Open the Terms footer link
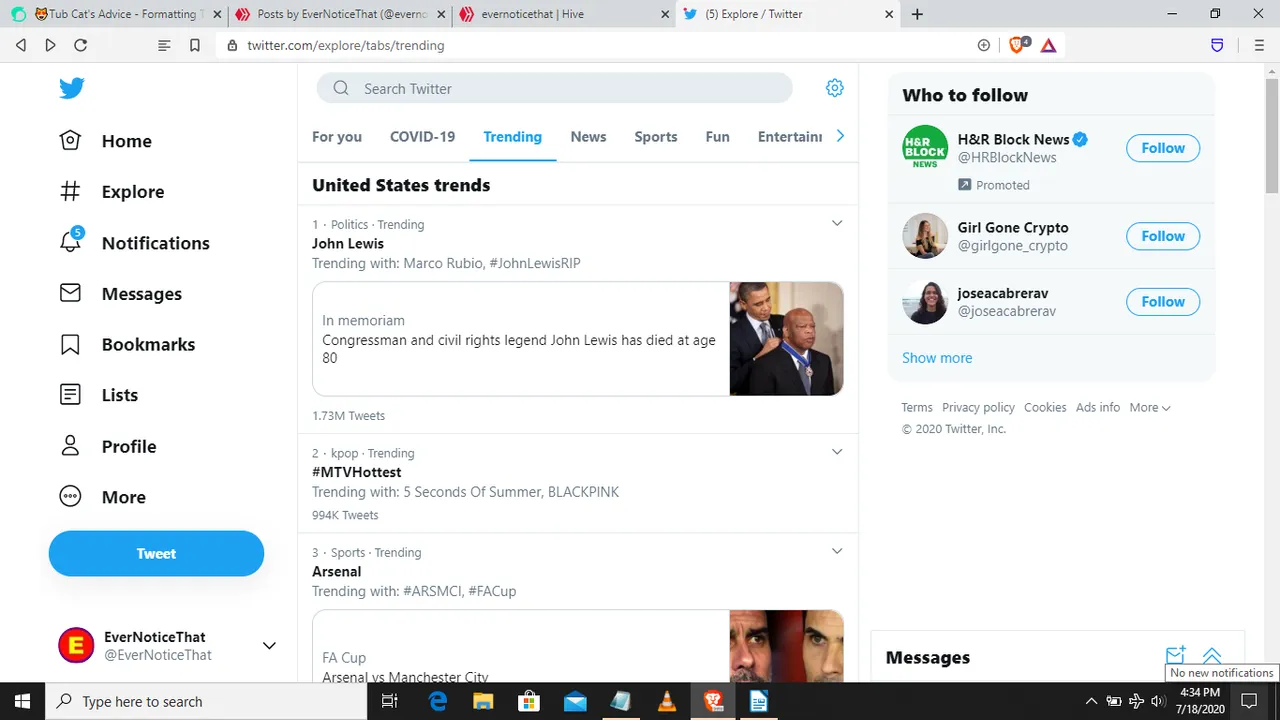This screenshot has width=1280, height=720. click(917, 407)
